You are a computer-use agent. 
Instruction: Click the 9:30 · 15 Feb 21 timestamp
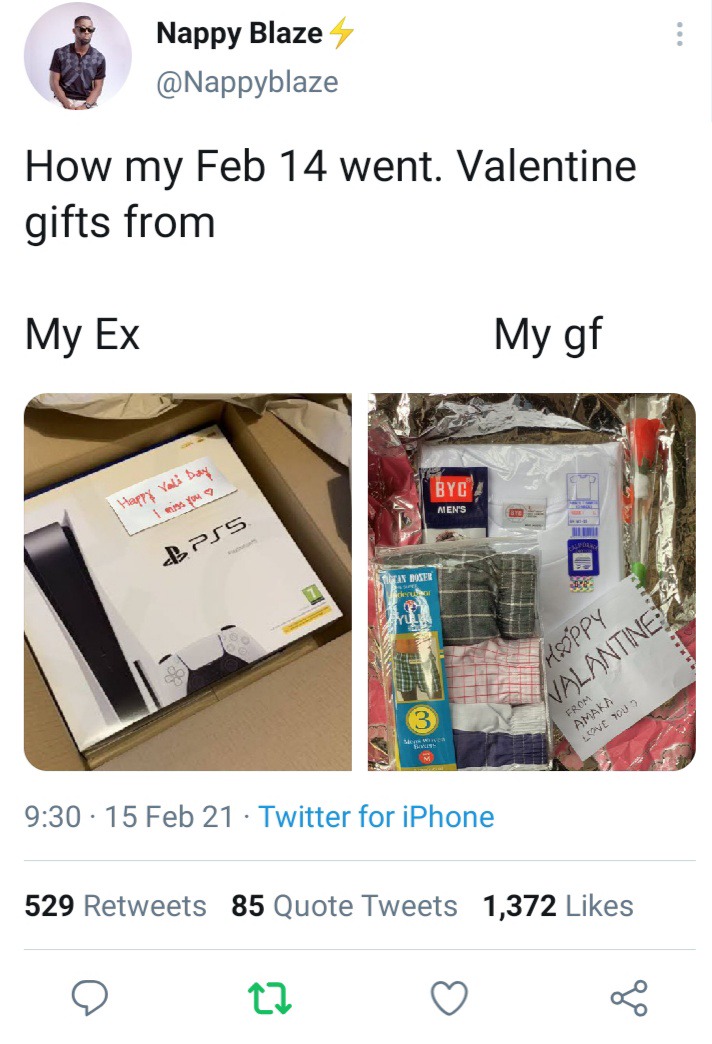129,817
